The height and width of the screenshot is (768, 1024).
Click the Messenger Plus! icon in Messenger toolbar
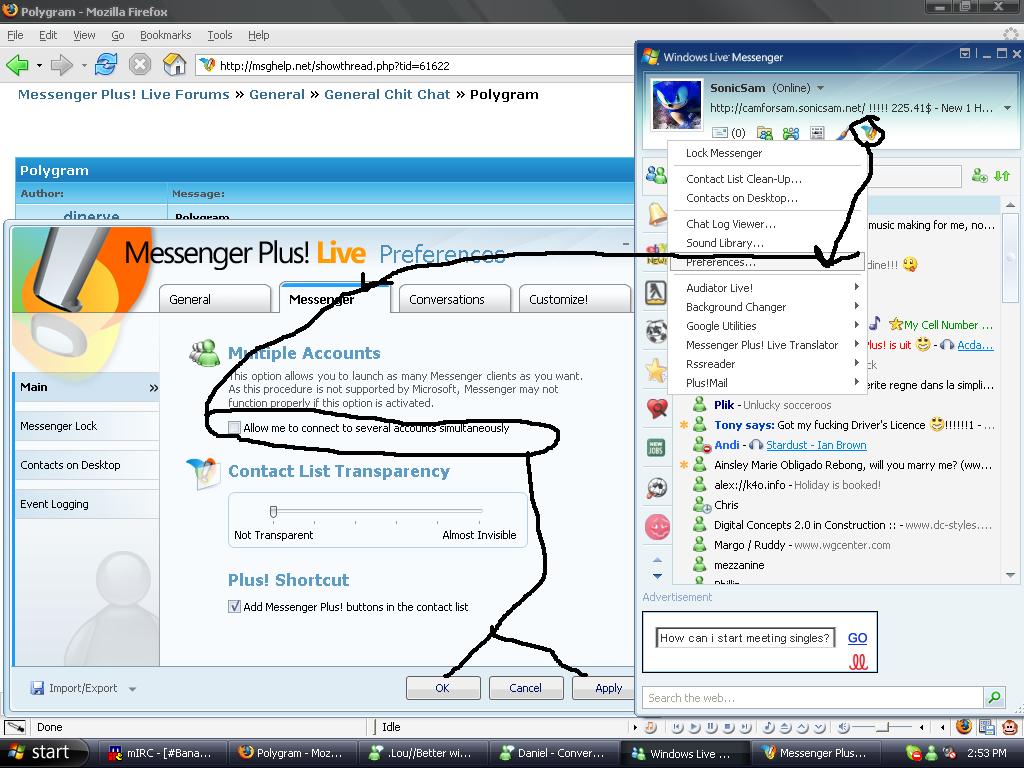tap(869, 132)
